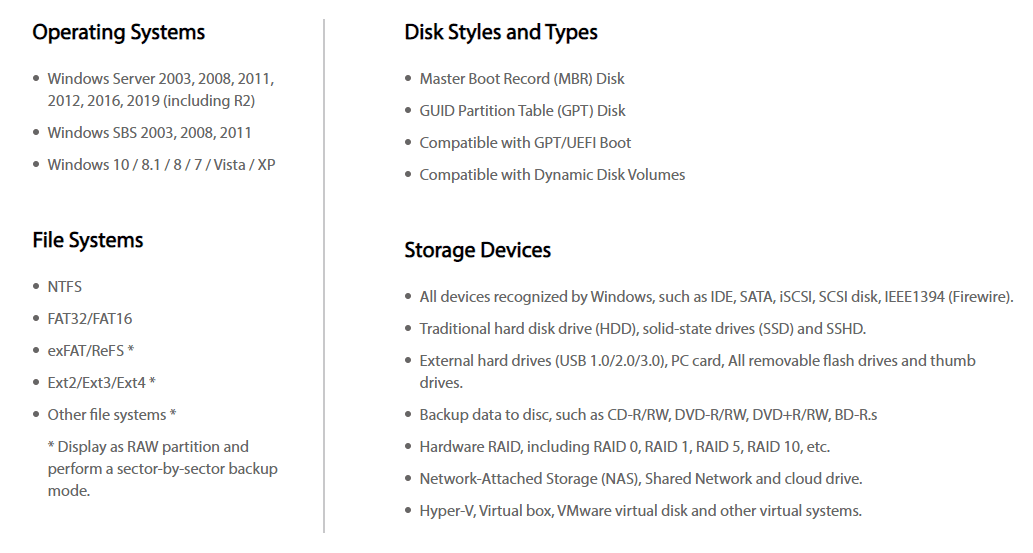1033x553 pixels.
Task: Select the Other file systems item
Action: coord(111,415)
